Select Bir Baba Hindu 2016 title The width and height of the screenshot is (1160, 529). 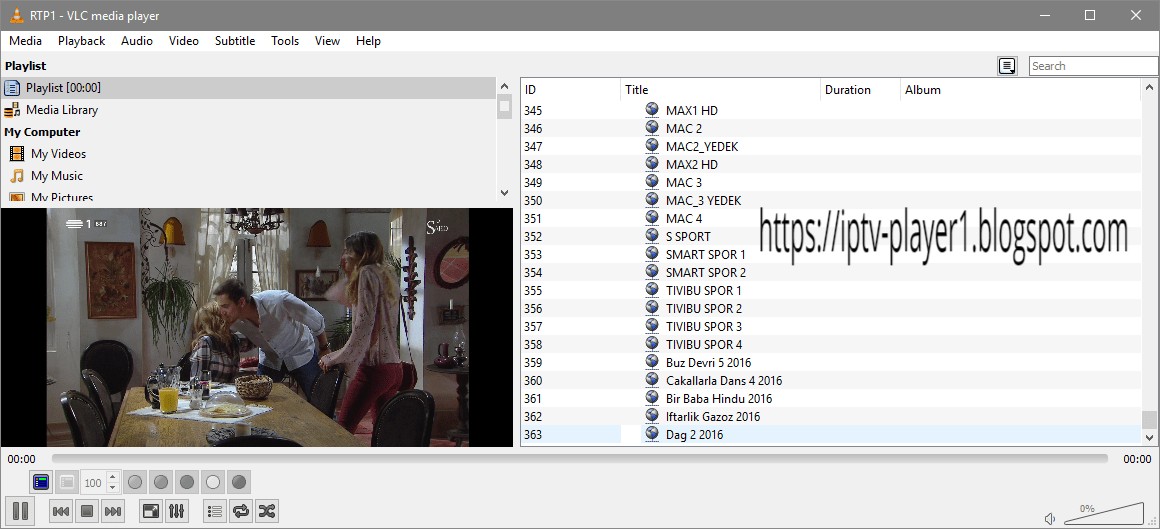point(719,399)
